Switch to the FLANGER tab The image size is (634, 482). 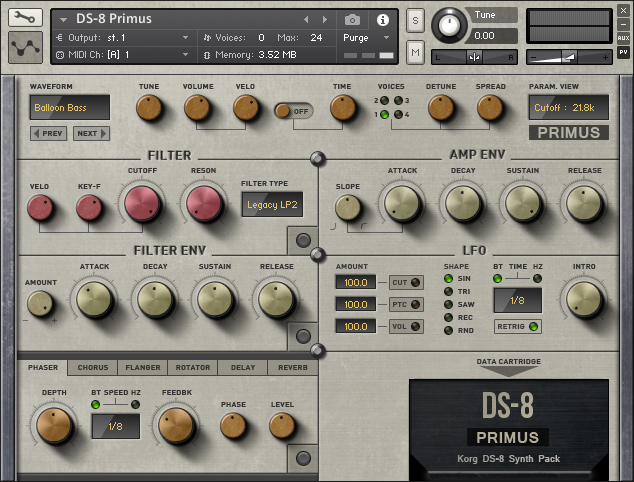point(143,368)
